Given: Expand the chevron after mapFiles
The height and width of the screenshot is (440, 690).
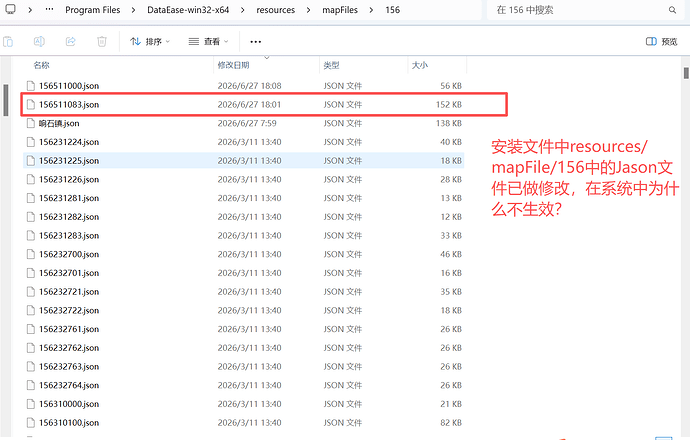Looking at the screenshot, I should (371, 10).
